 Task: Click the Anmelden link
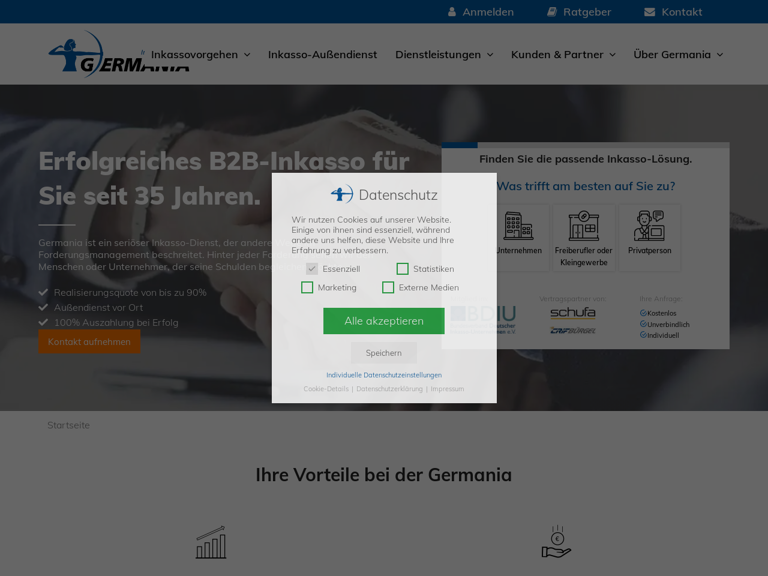click(x=488, y=12)
